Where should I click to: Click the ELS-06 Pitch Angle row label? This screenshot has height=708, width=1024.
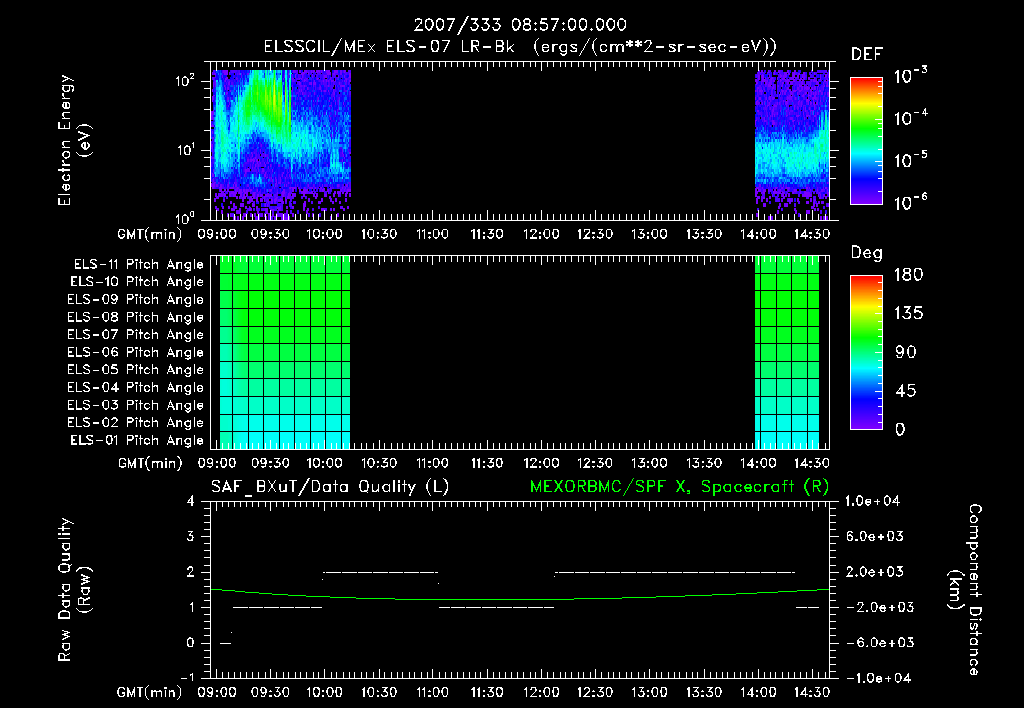pyautogui.click(x=135, y=353)
